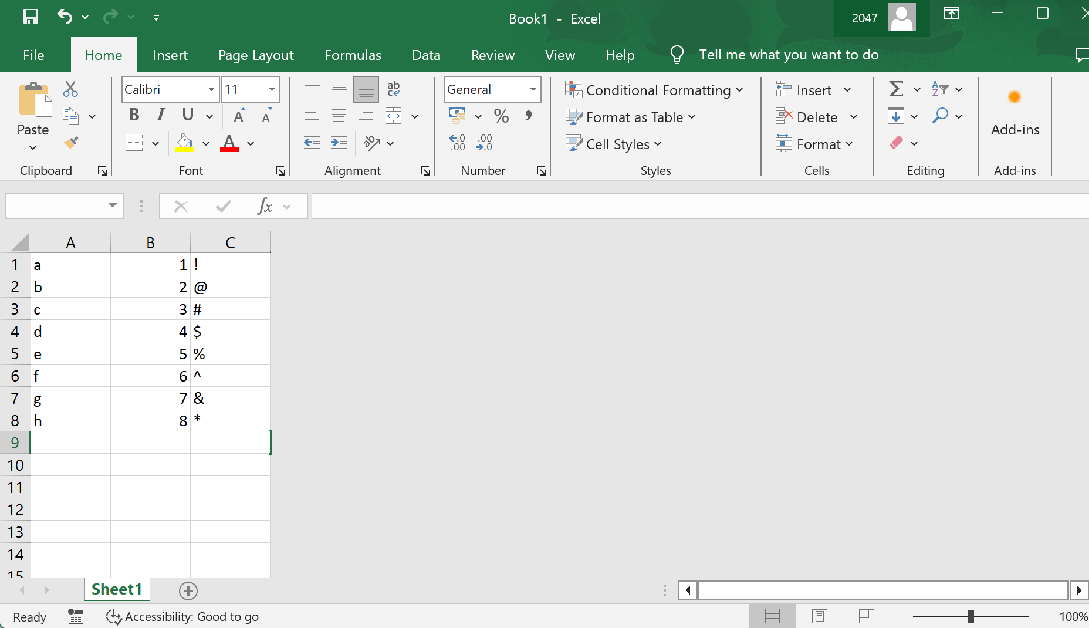
Task: Toggle Bold formatting
Action: coord(134,116)
